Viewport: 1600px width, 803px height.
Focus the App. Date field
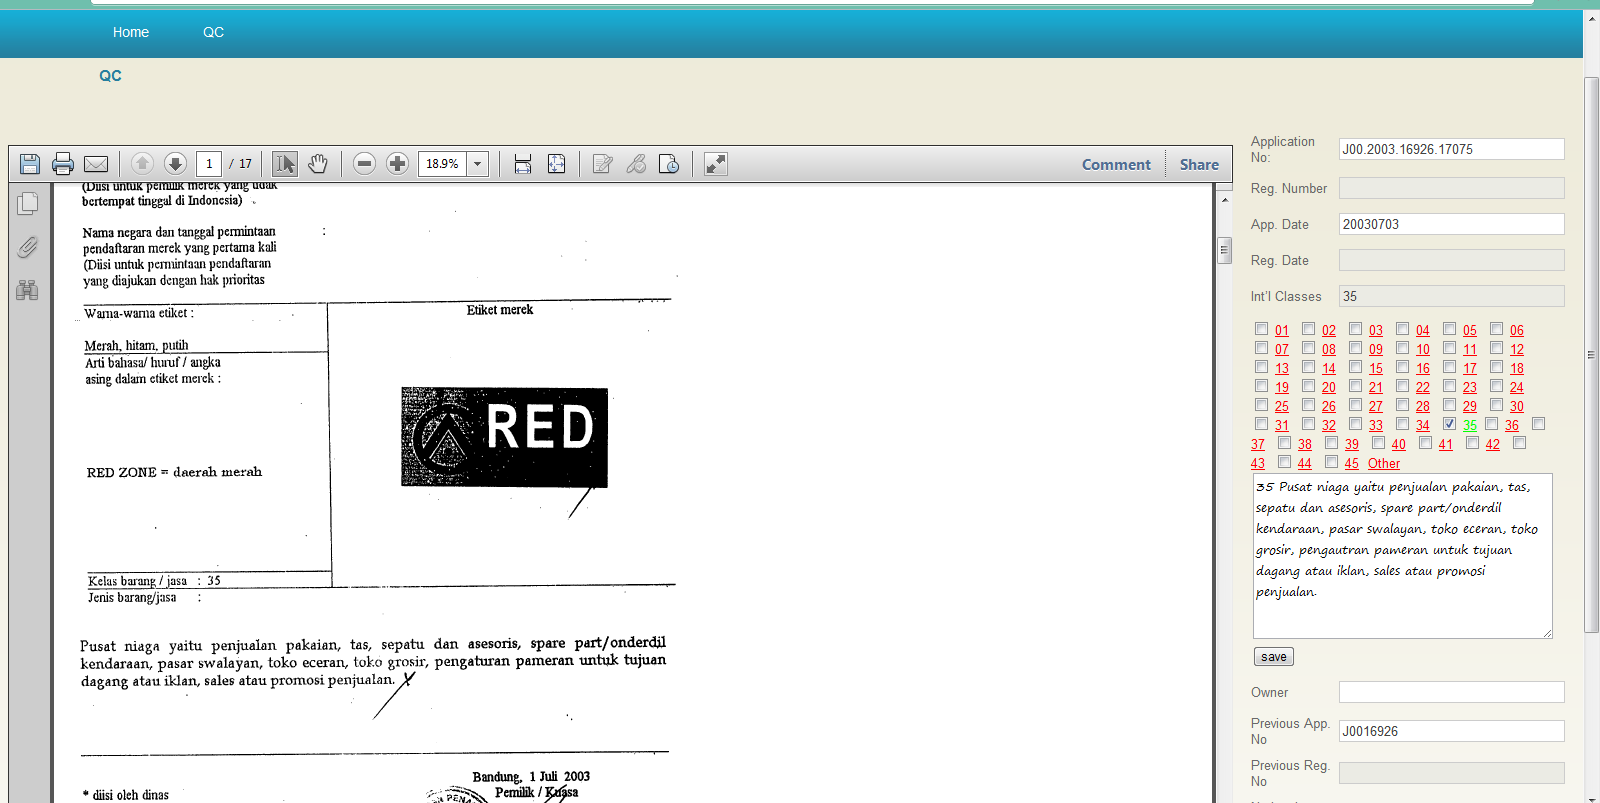(1452, 224)
